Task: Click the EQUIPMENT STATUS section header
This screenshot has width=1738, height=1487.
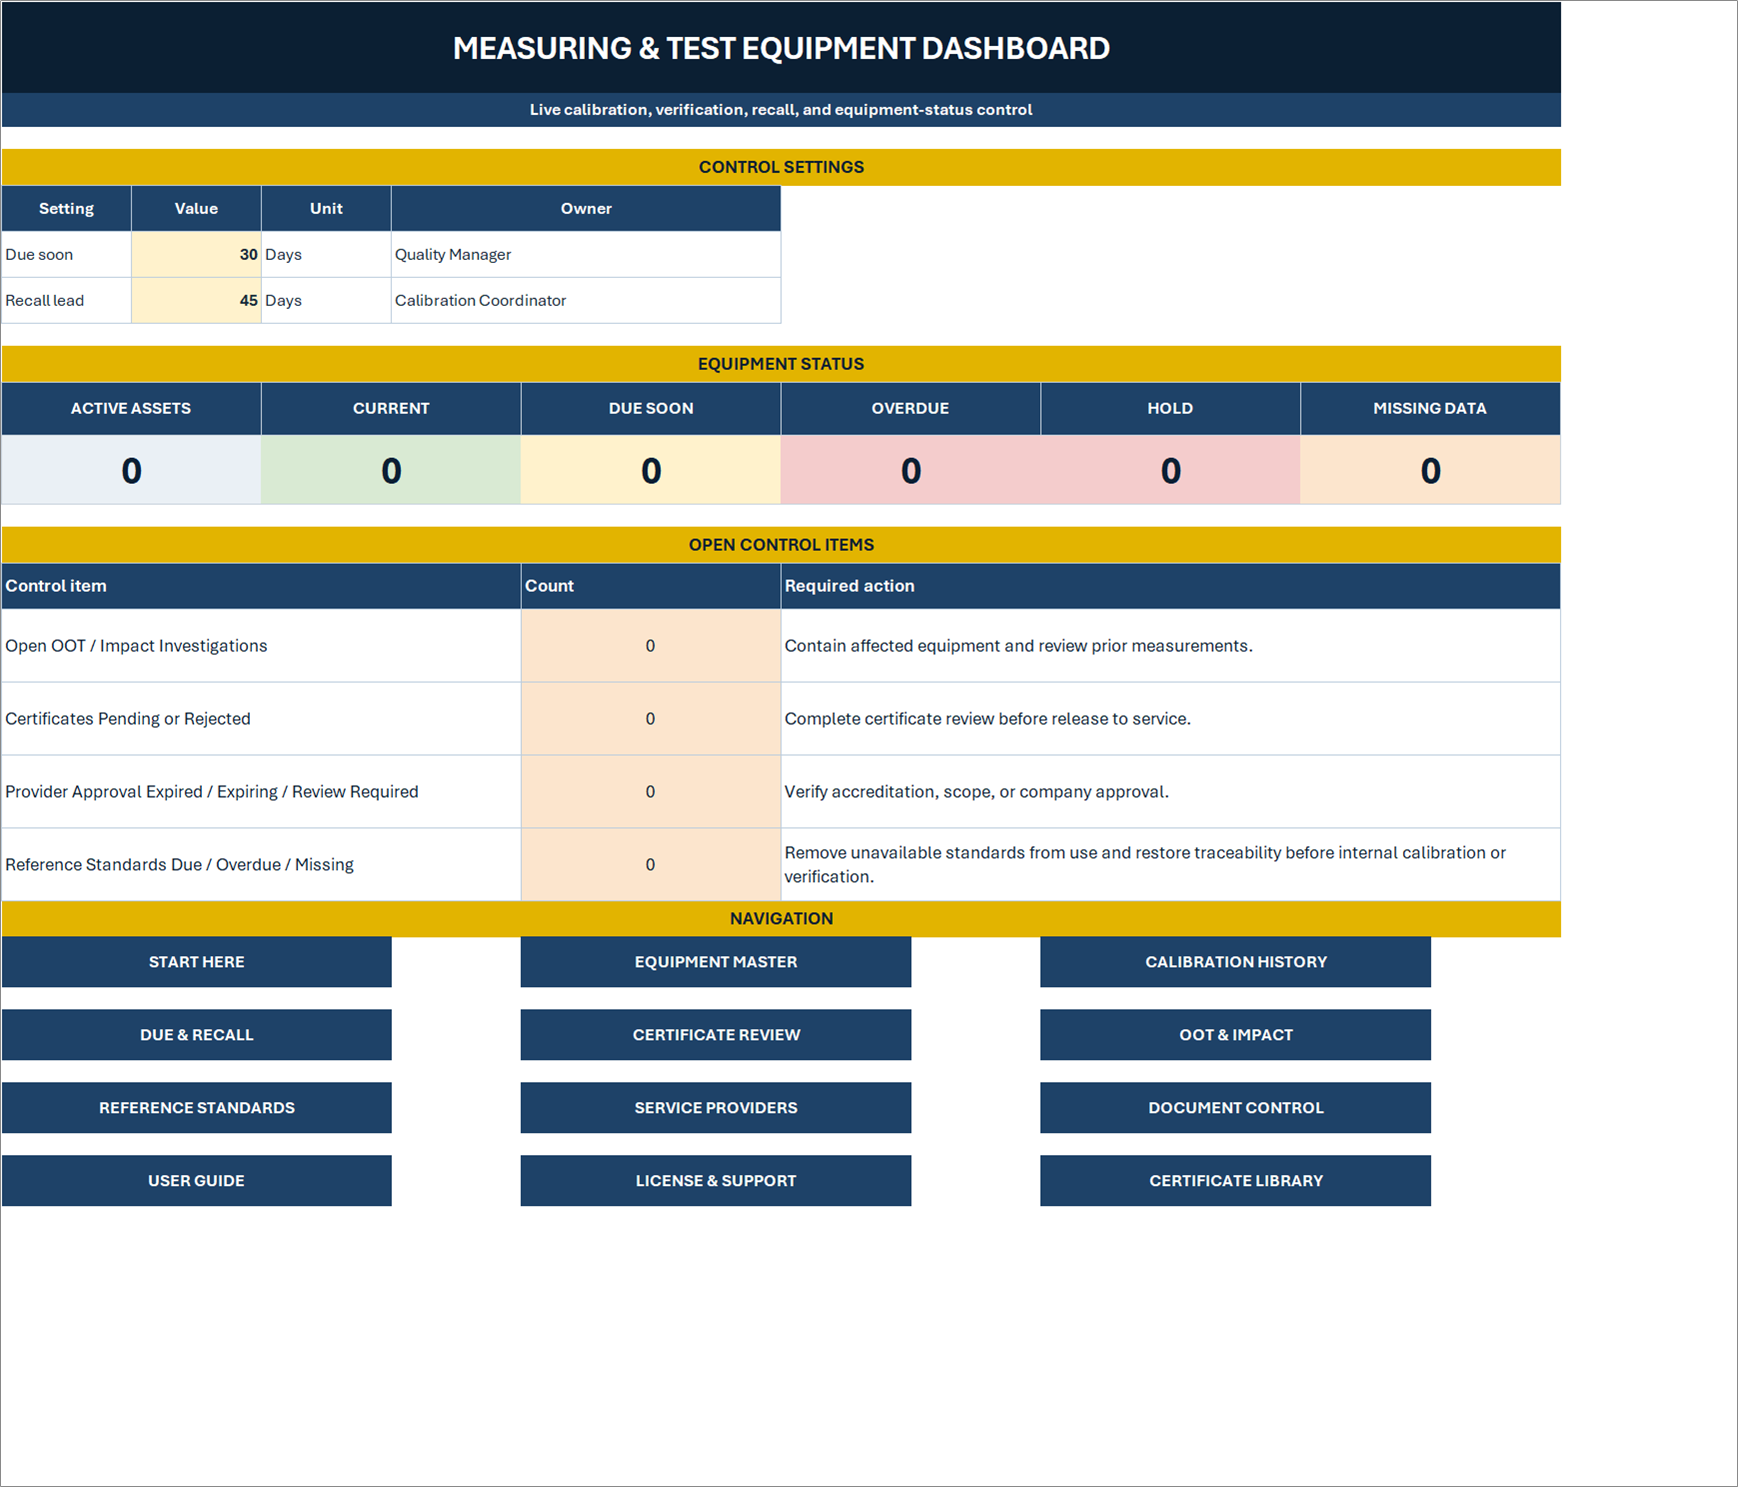Action: coord(781,364)
